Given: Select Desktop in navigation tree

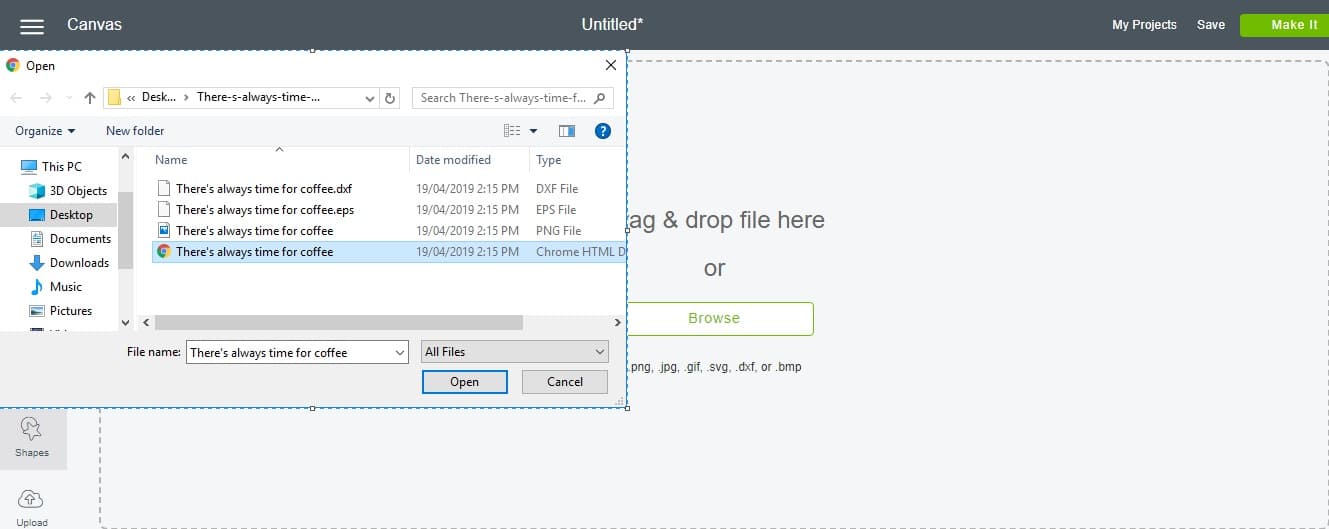Looking at the screenshot, I should (x=59, y=215).
